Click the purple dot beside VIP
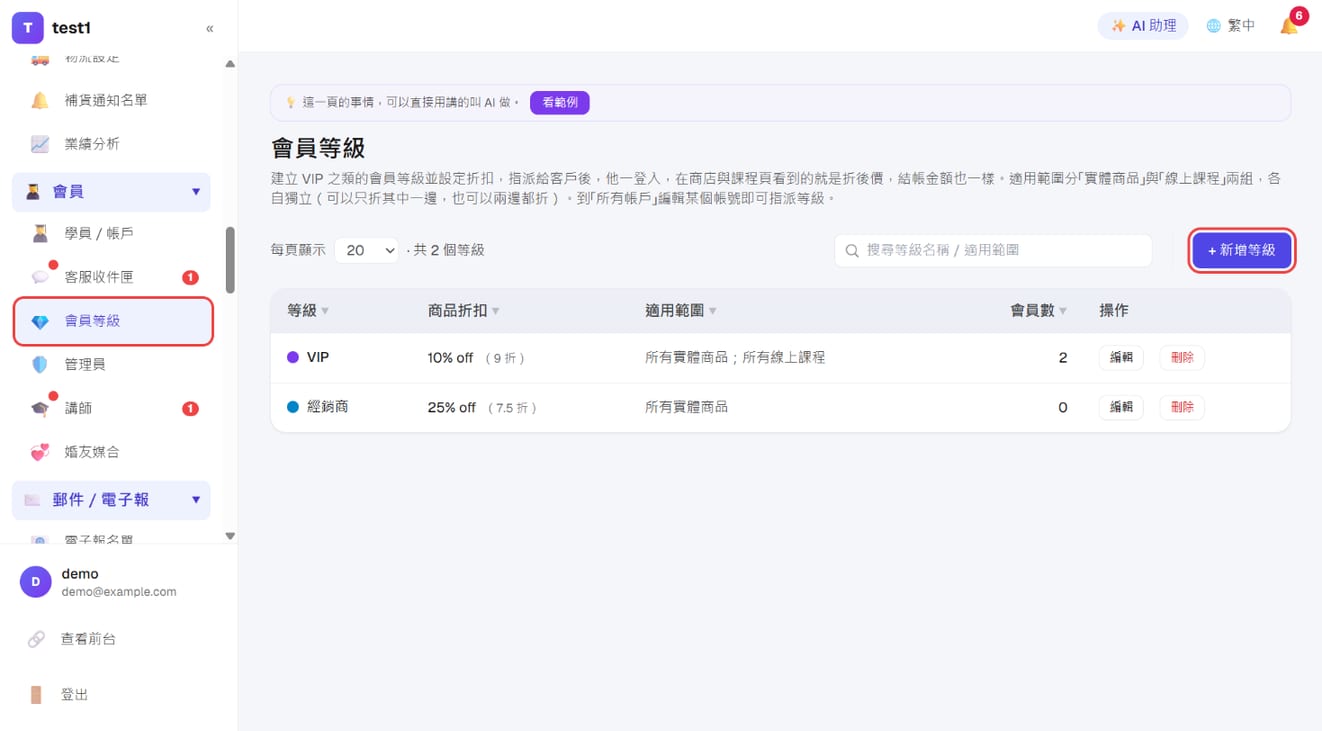Screen dimensions: 1322x731 (293, 357)
